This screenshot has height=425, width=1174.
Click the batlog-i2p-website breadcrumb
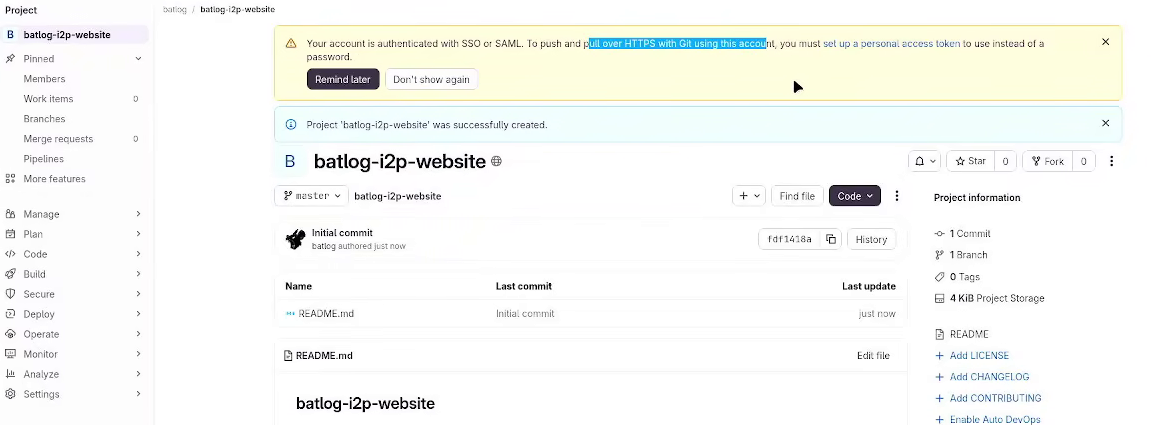click(x=237, y=10)
